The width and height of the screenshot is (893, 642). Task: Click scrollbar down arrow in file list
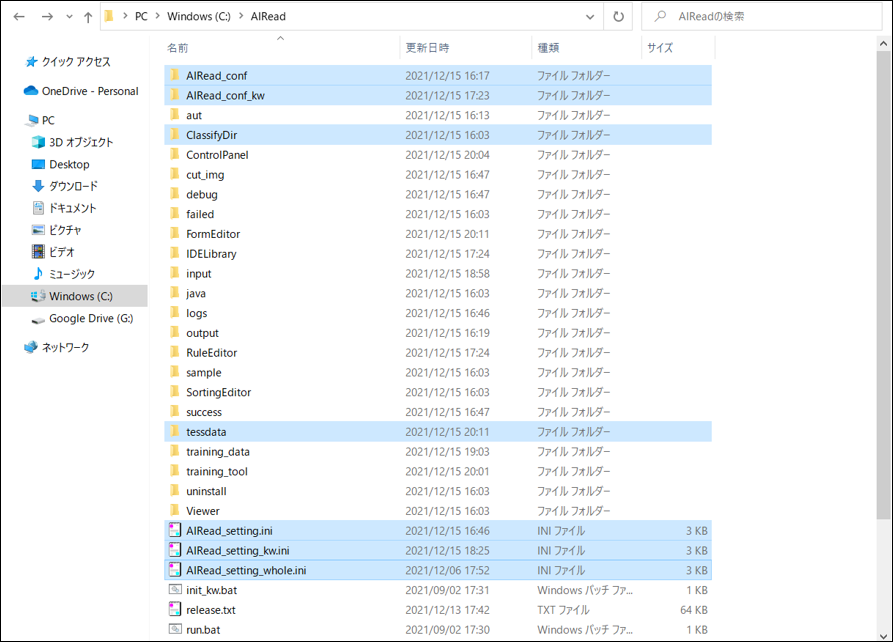click(883, 636)
